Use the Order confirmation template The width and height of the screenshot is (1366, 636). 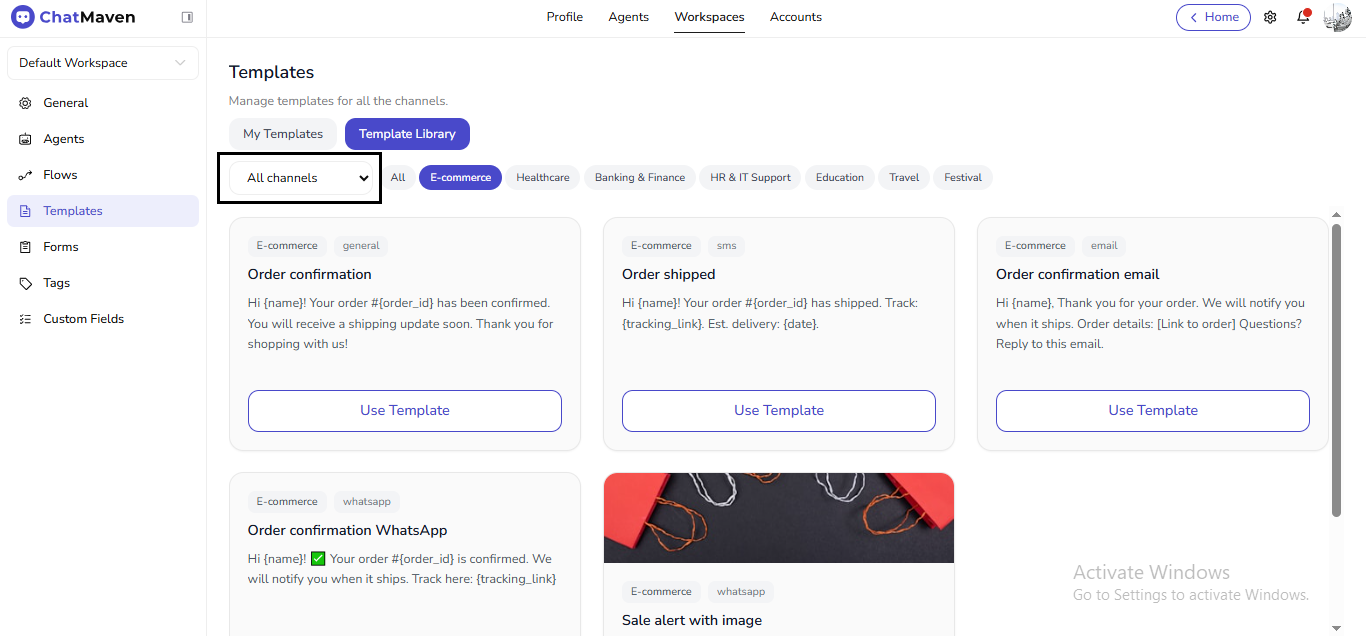pyautogui.click(x=404, y=410)
